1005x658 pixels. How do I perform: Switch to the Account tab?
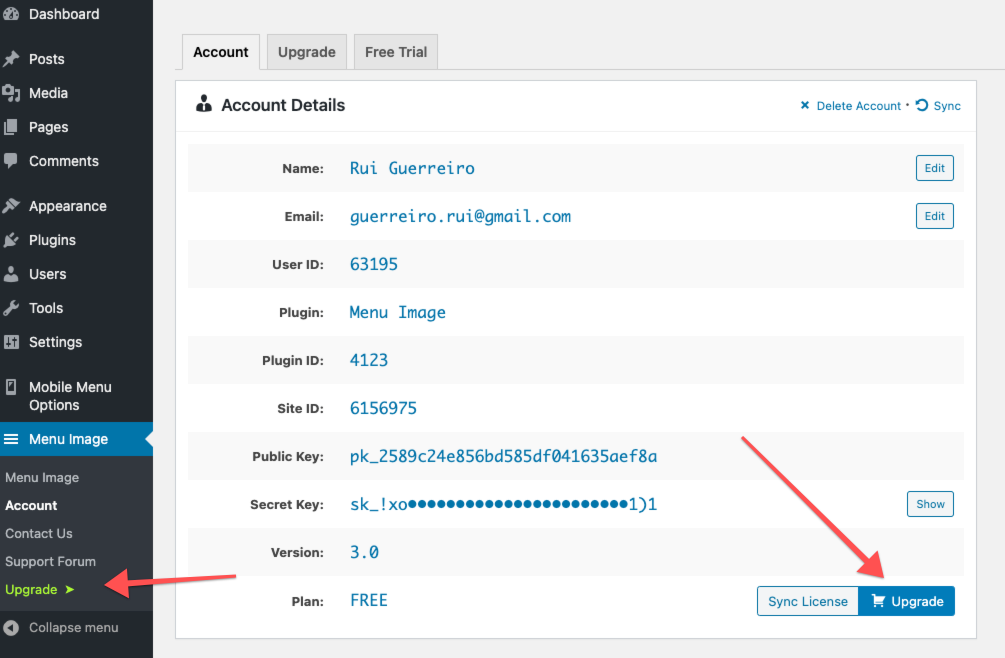[x=220, y=52]
